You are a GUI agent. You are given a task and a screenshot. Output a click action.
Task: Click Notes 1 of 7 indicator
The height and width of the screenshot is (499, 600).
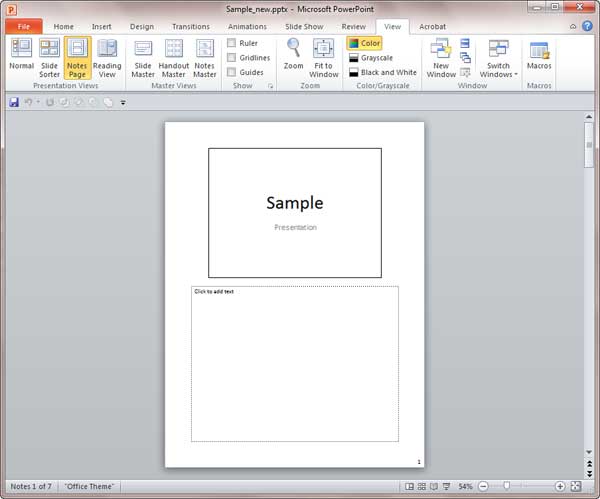point(31,486)
